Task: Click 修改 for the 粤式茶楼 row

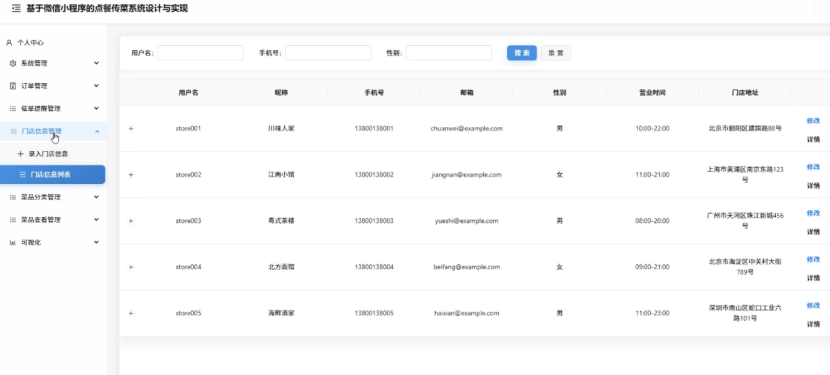Action: coord(813,213)
